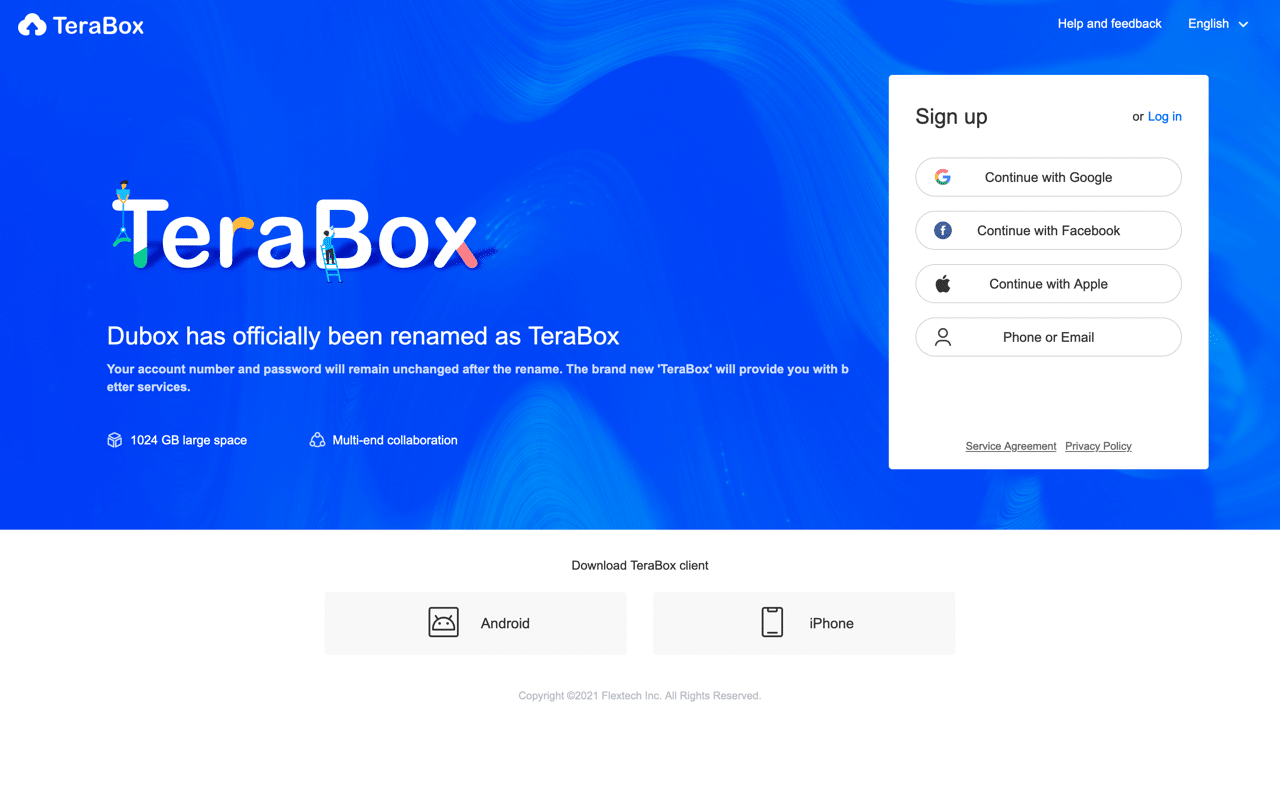Sign up using Phone or Email
This screenshot has width=1280, height=800.
point(1048,337)
